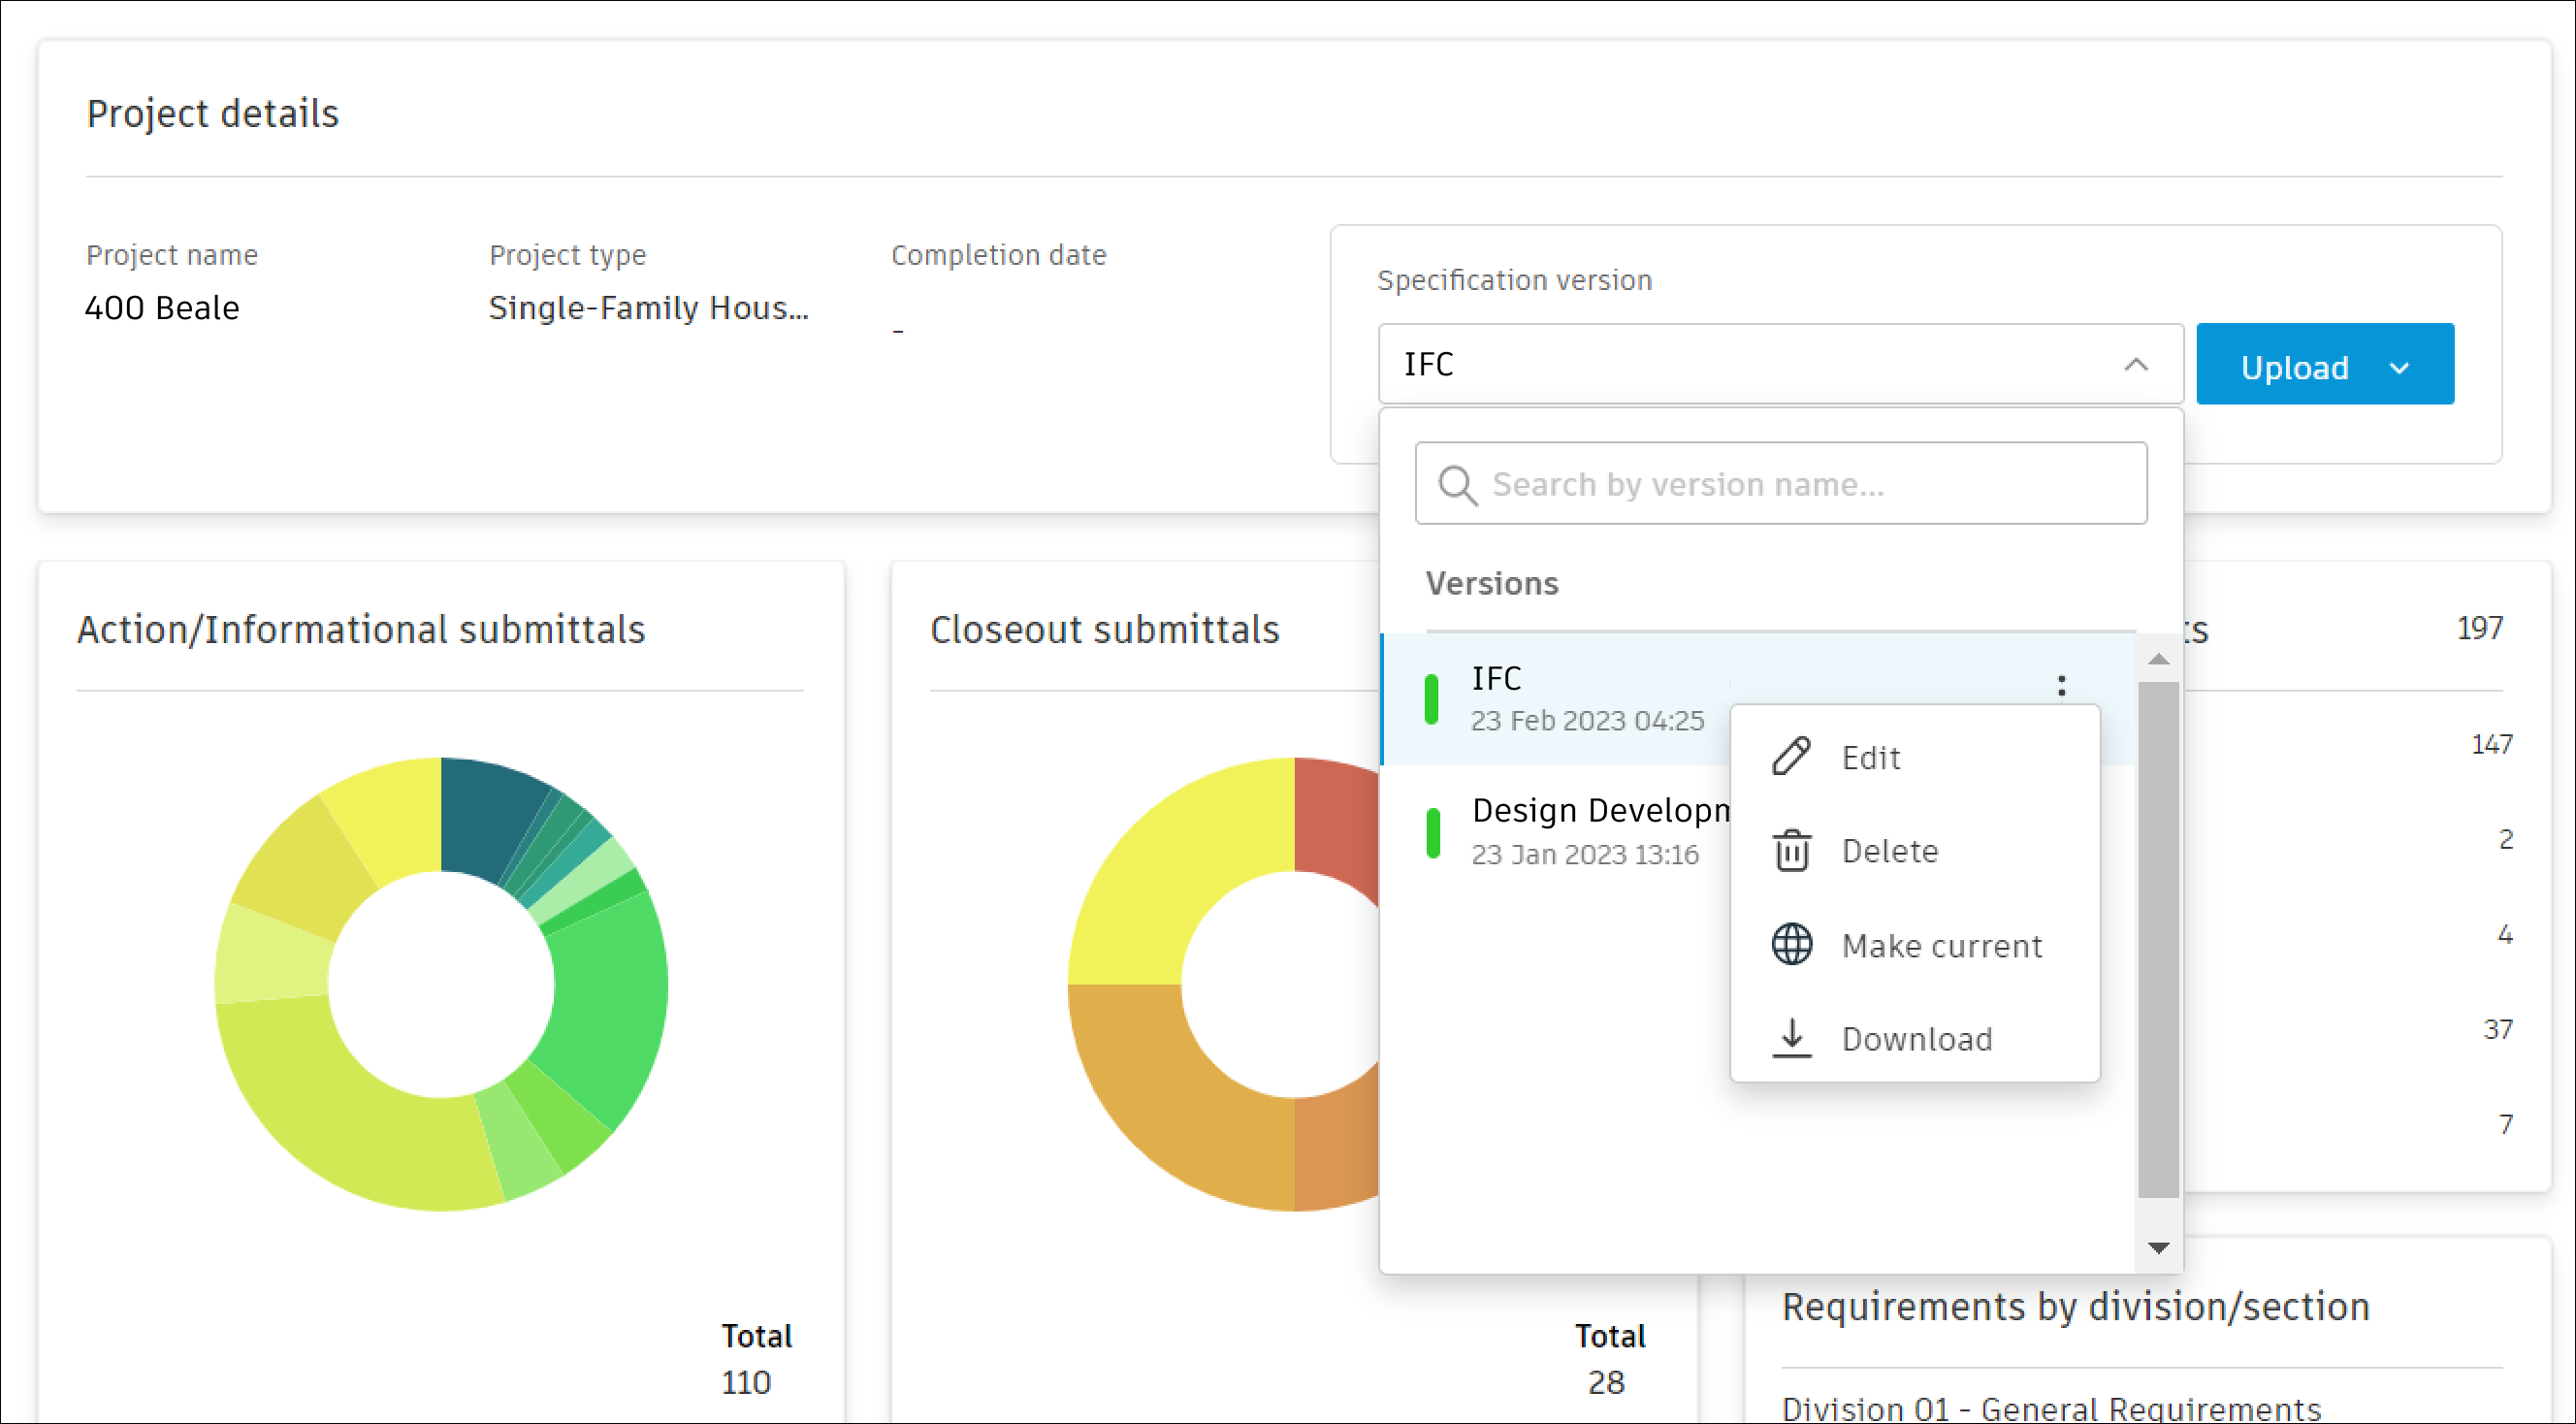Collapse the IFC specification version dropdown
Image resolution: width=2576 pixels, height=1424 pixels.
pyautogui.click(x=2135, y=365)
